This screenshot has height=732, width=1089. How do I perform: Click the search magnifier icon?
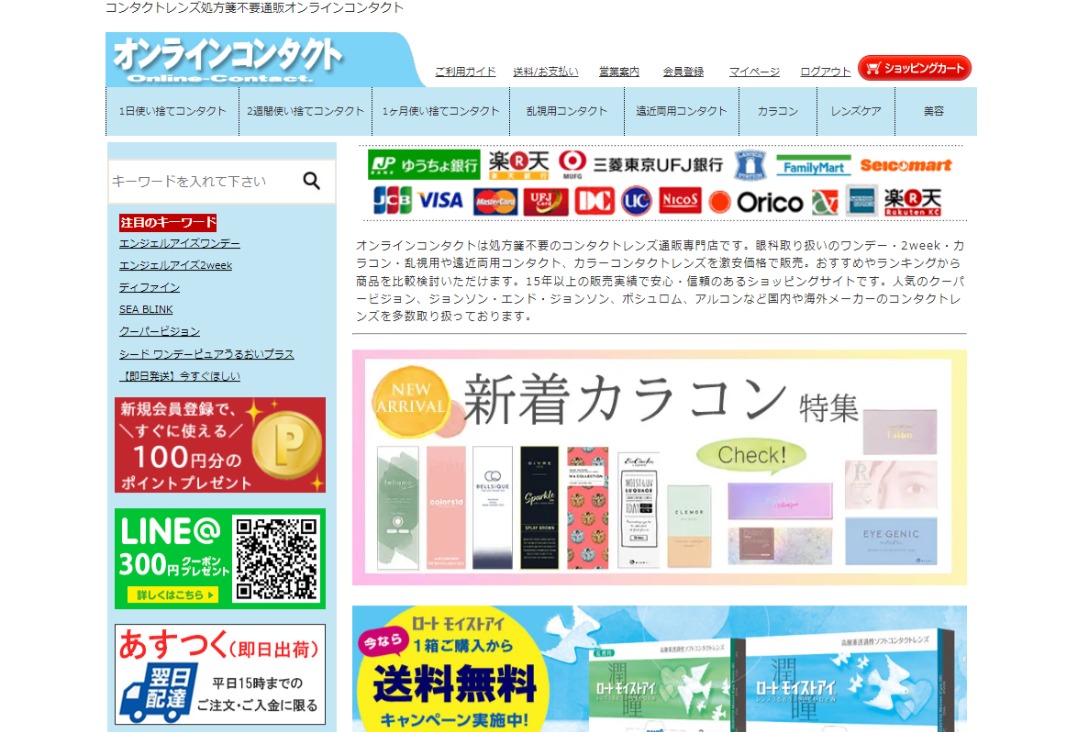[x=312, y=181]
